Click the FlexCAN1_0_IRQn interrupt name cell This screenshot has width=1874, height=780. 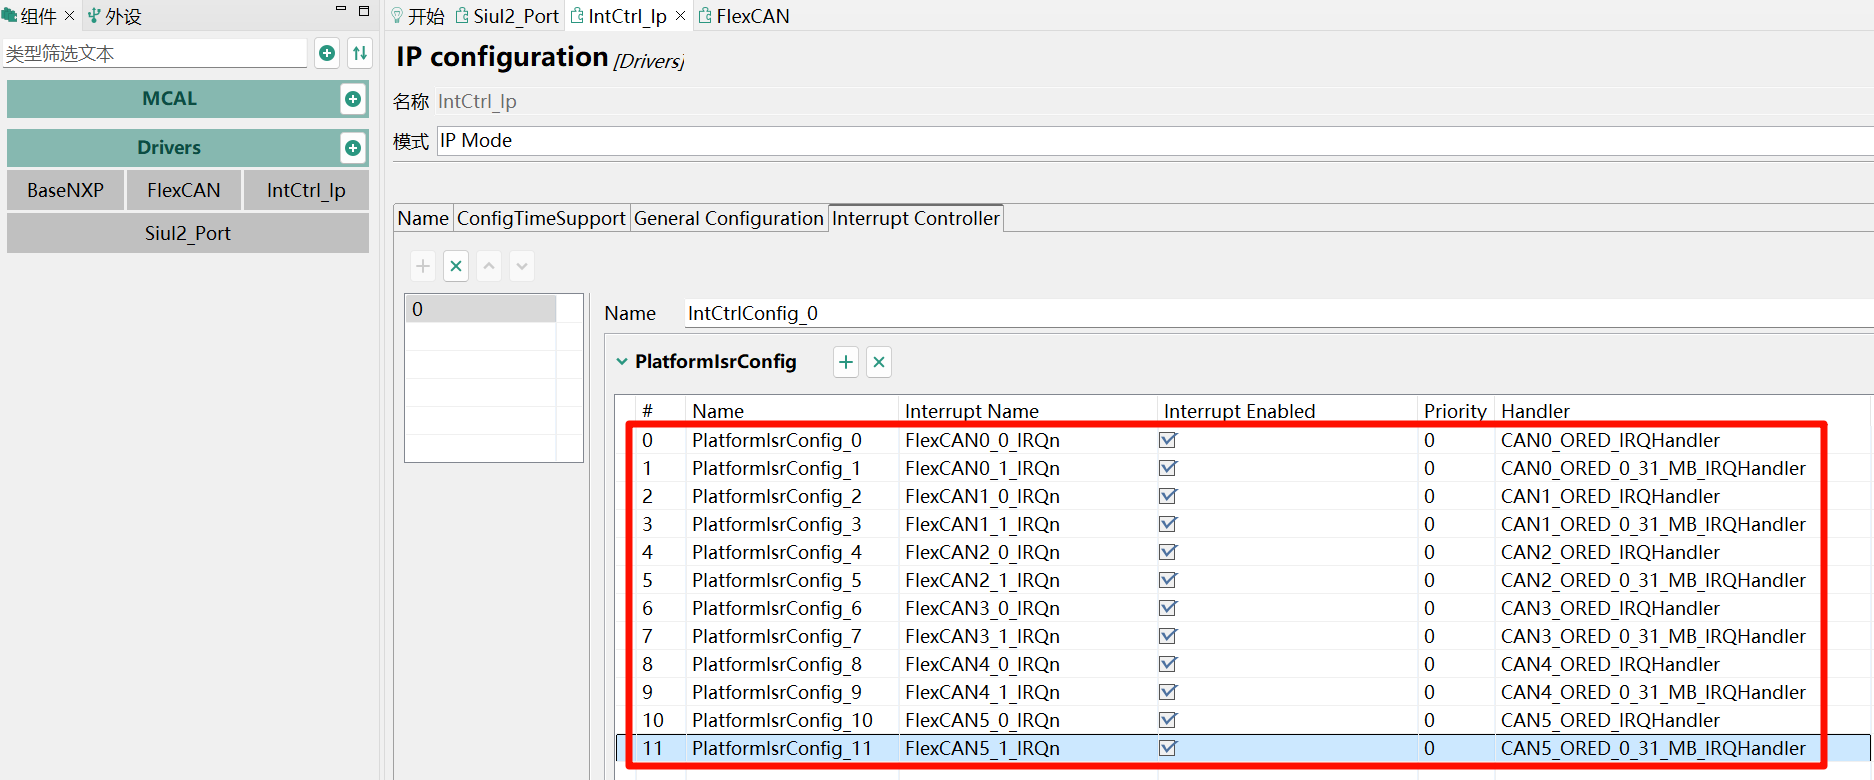pyautogui.click(x=982, y=496)
